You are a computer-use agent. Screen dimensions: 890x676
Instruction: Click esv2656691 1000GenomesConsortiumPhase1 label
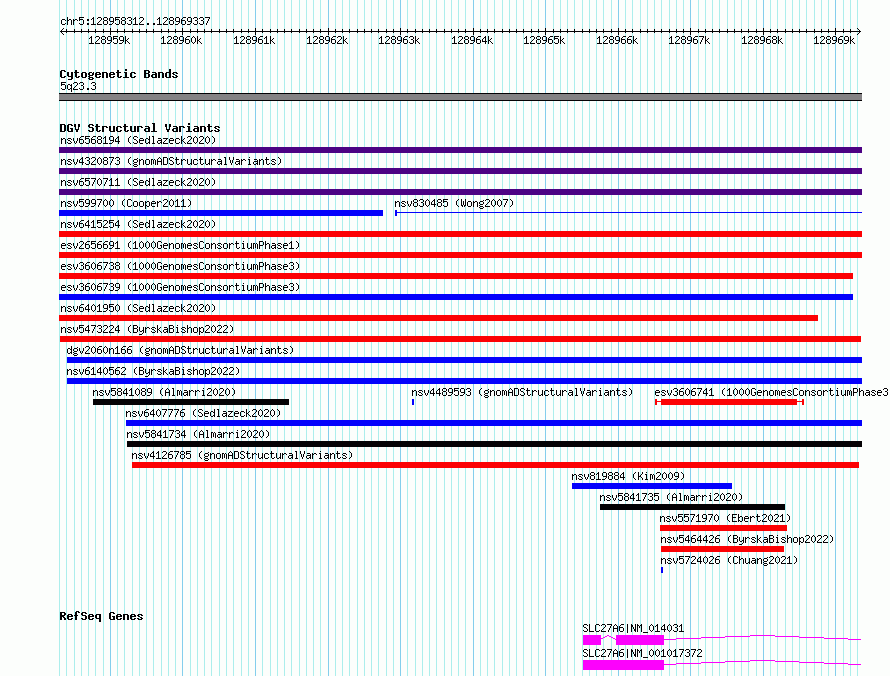(x=180, y=245)
